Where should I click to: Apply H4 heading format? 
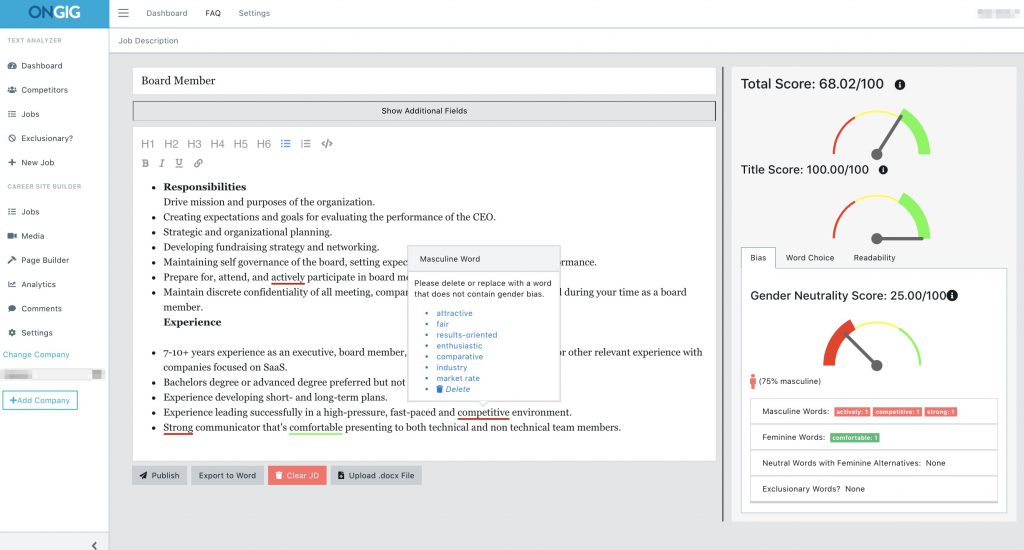point(217,144)
